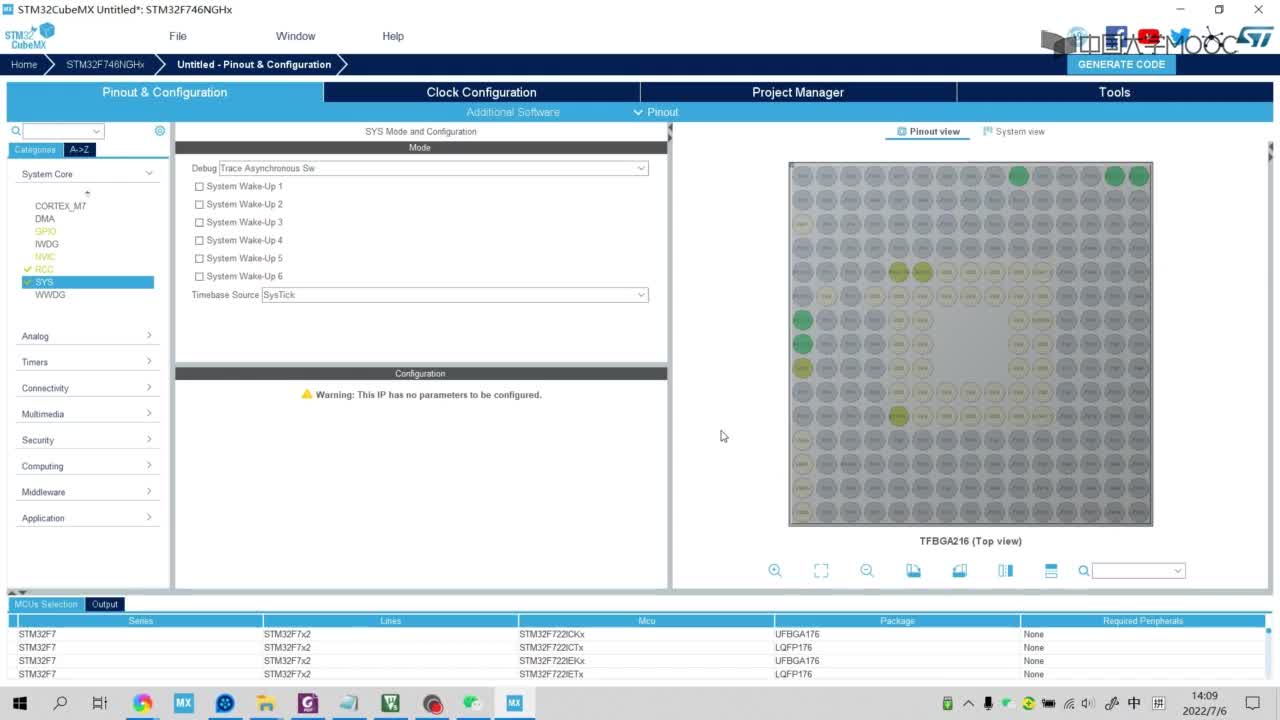Switch to System view
Viewport: 1280px width, 720px height.
coord(1013,131)
